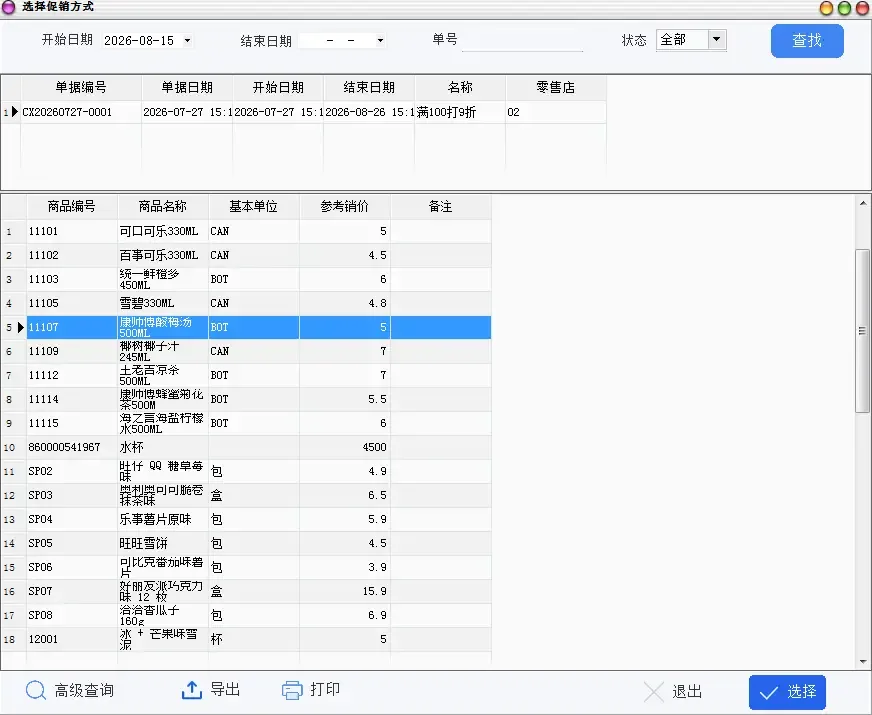
Task: Click the 商品名称 column header
Action: pyautogui.click(x=162, y=207)
